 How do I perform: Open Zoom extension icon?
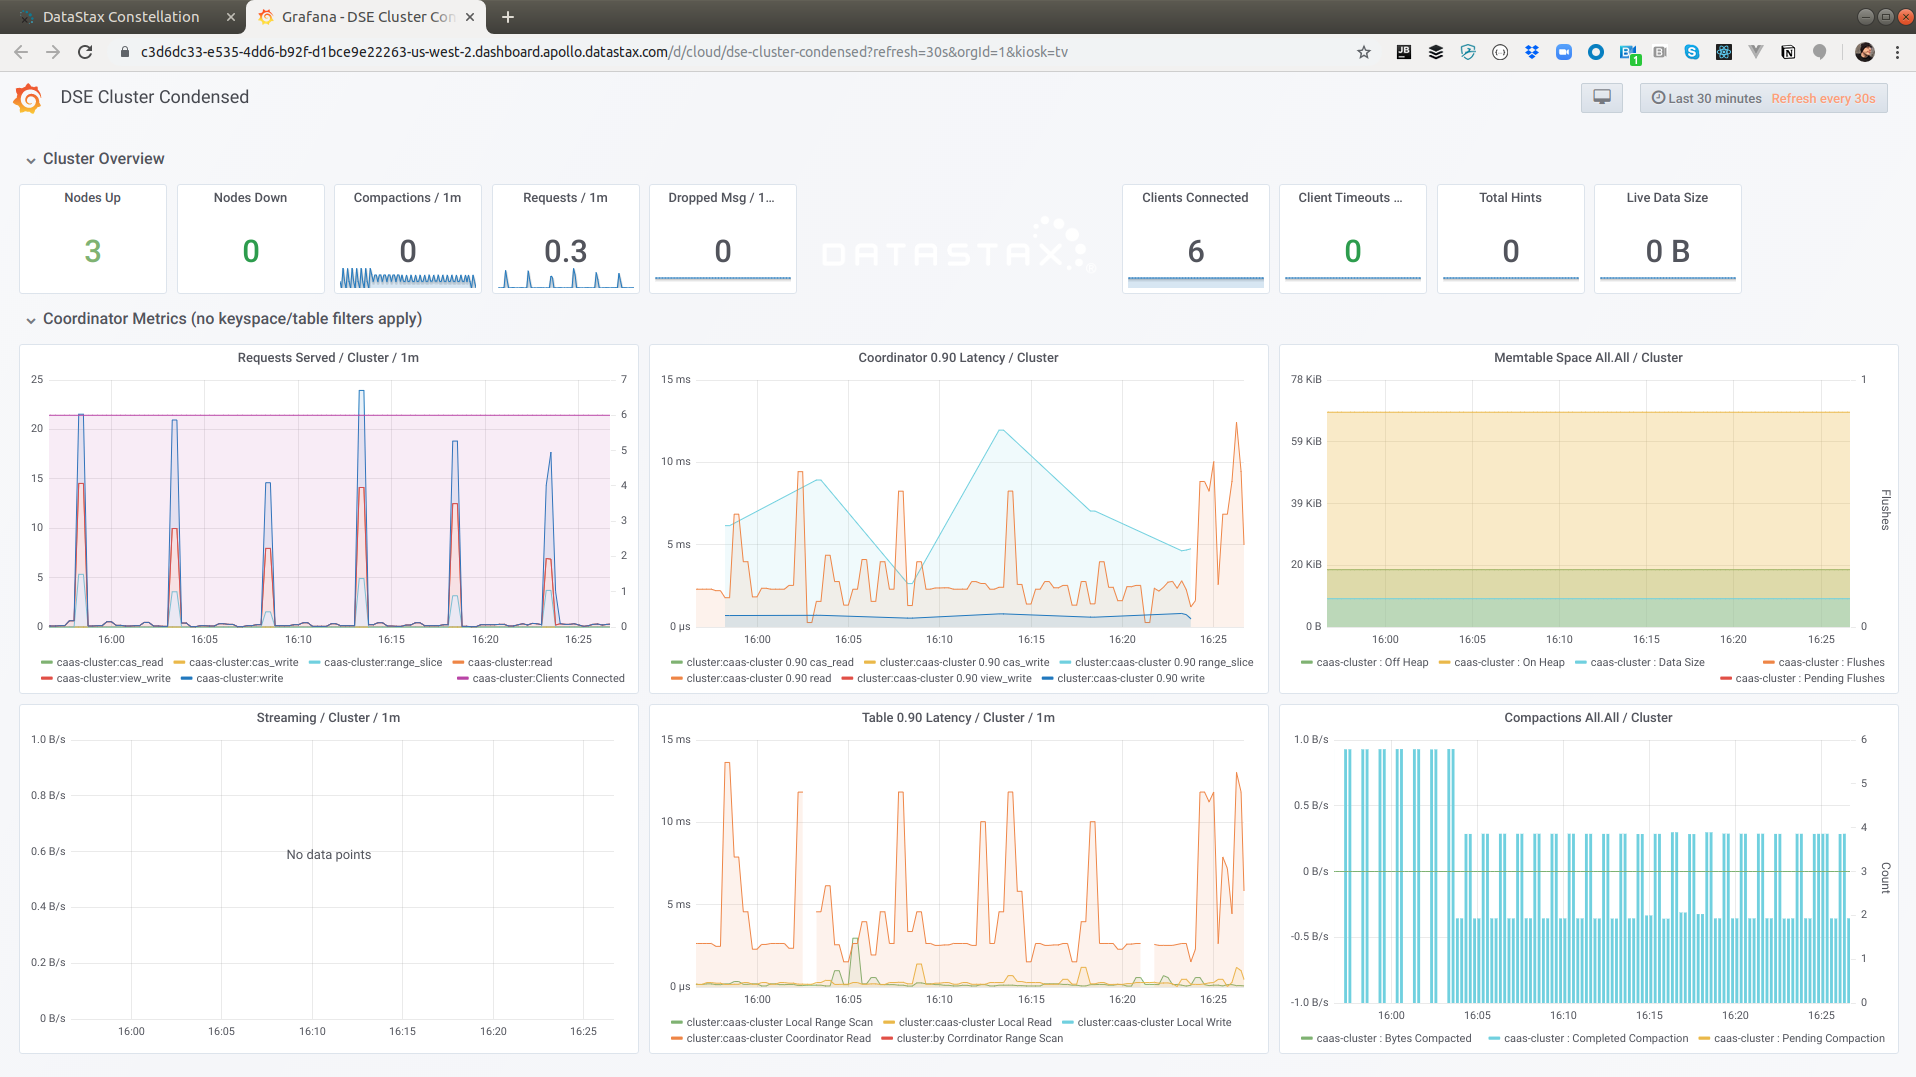click(1564, 52)
